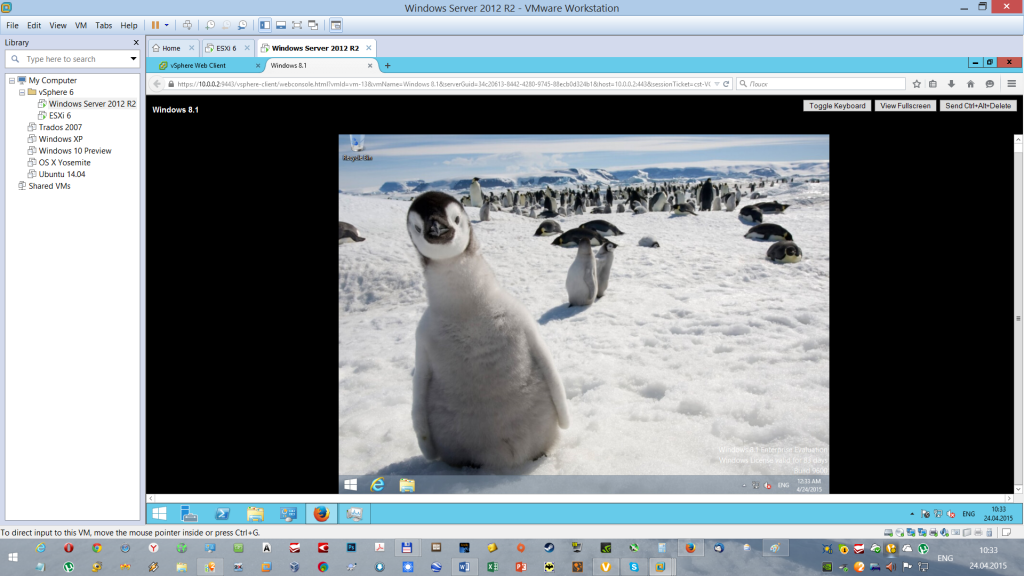The image size is (1024, 576).
Task: Open the suspend options dropdown arrow
Action: coord(168,24)
